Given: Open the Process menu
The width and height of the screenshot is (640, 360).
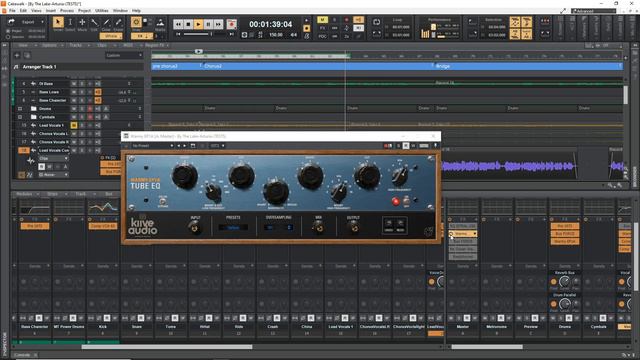Looking at the screenshot, I should 67,11.
